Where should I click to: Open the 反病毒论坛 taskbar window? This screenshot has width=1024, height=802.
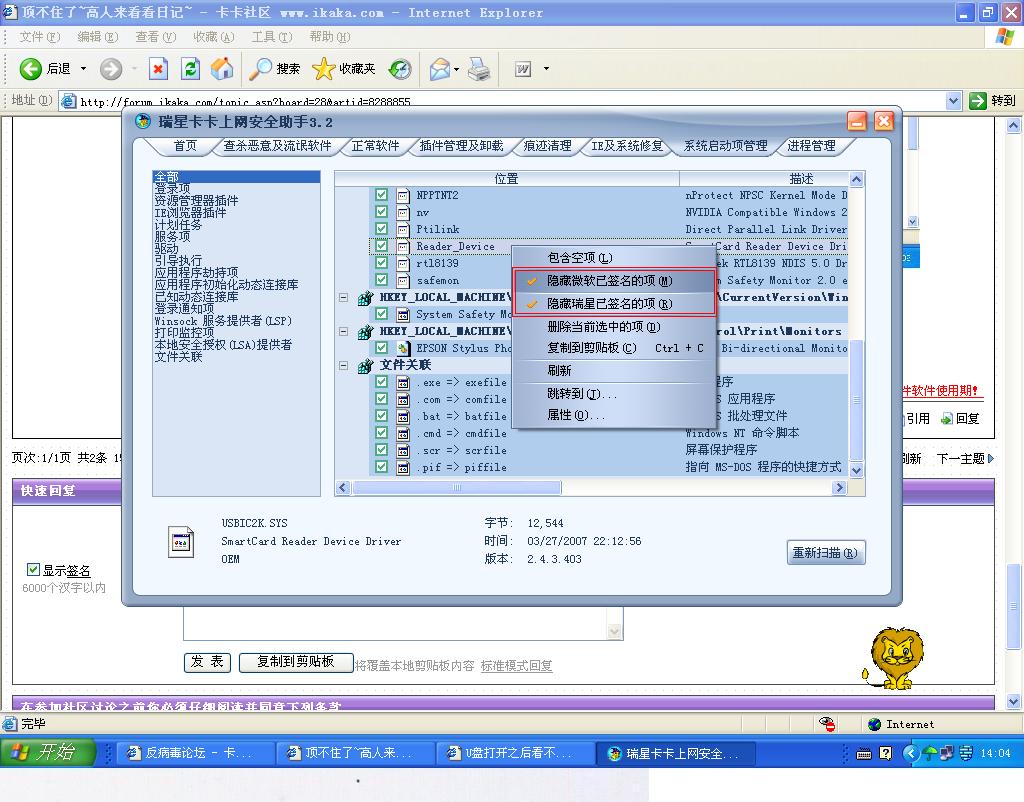click(196, 753)
